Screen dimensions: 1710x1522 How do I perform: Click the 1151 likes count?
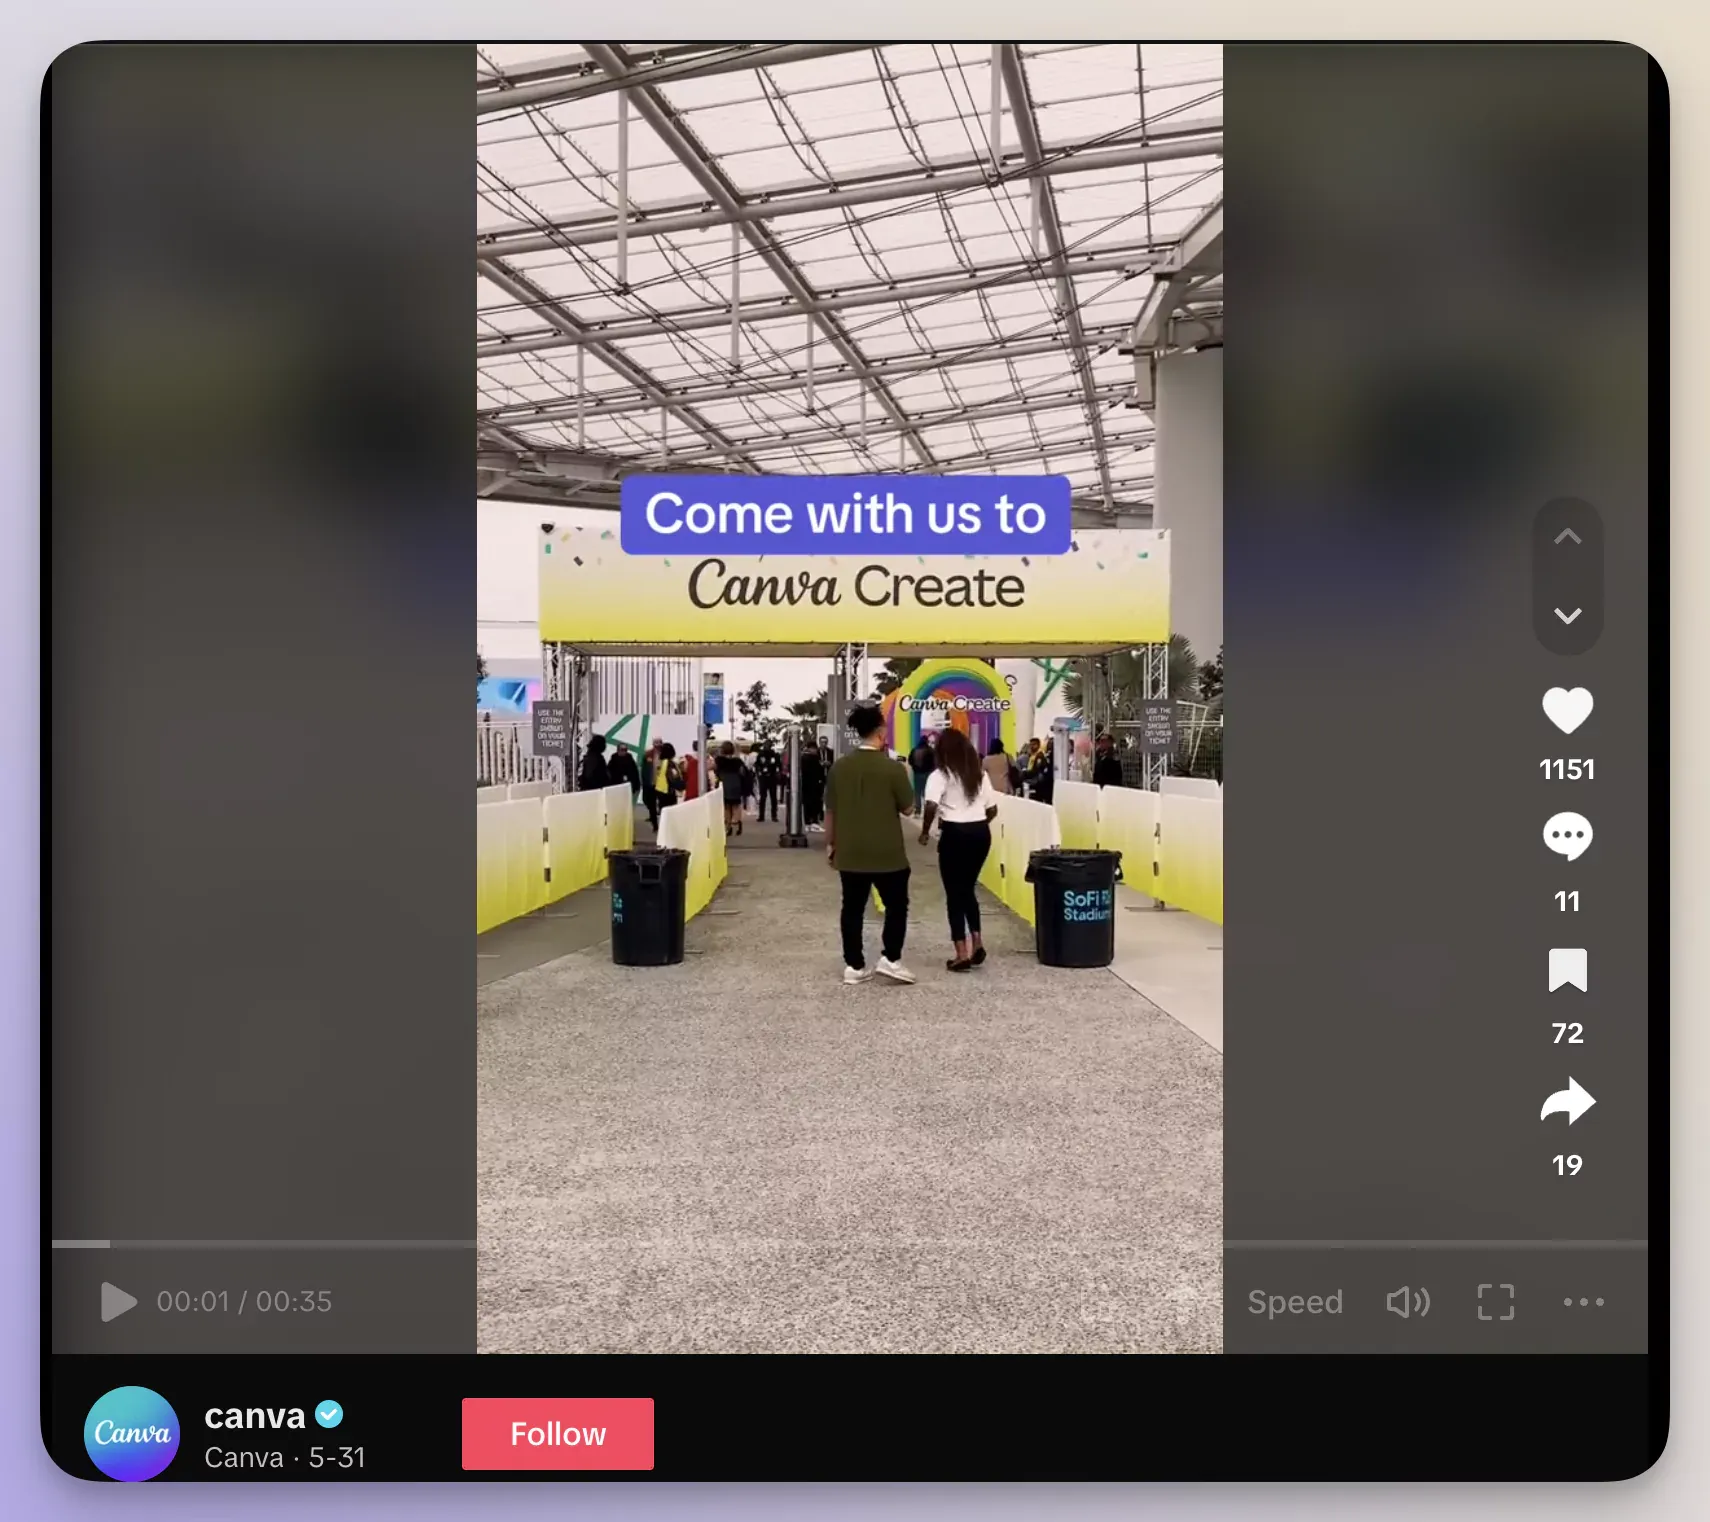(1567, 769)
